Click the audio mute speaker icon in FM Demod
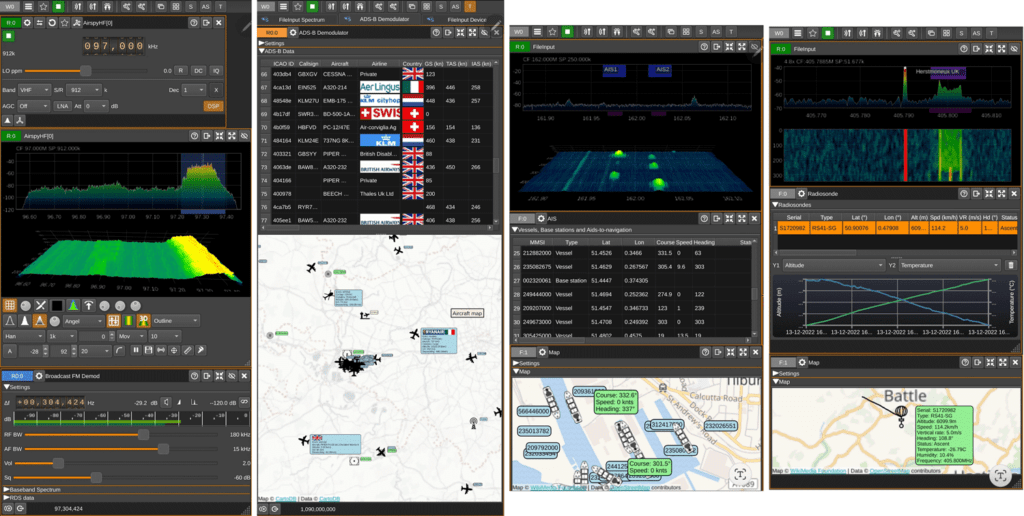 (167, 402)
